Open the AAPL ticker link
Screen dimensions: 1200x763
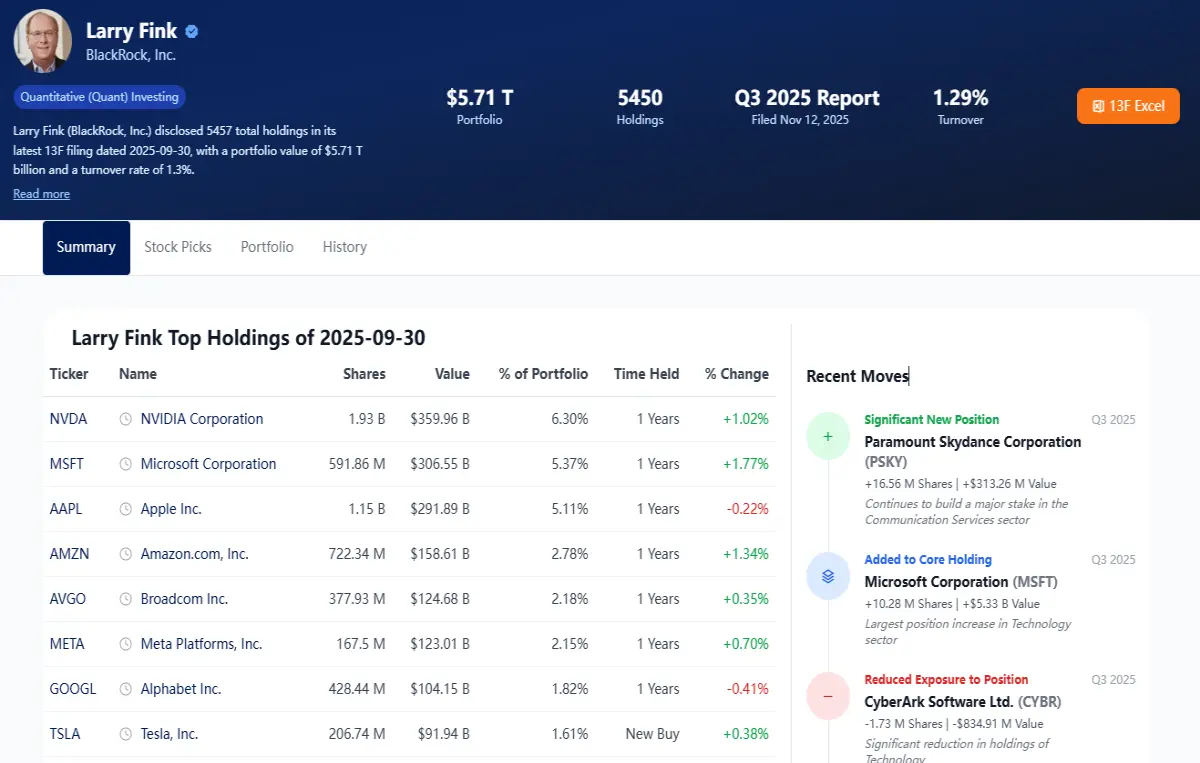[66, 509]
